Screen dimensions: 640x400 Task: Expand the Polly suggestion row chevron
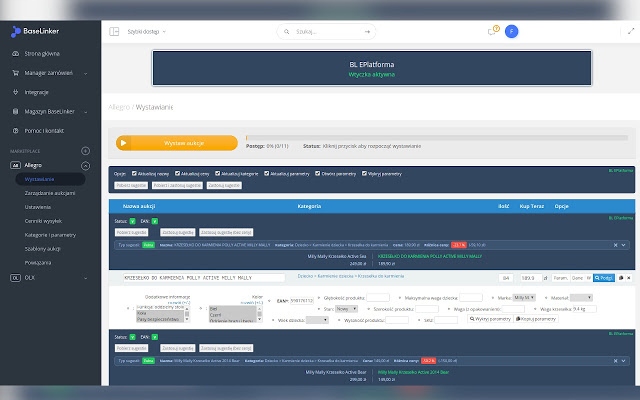pyautogui.click(x=624, y=245)
